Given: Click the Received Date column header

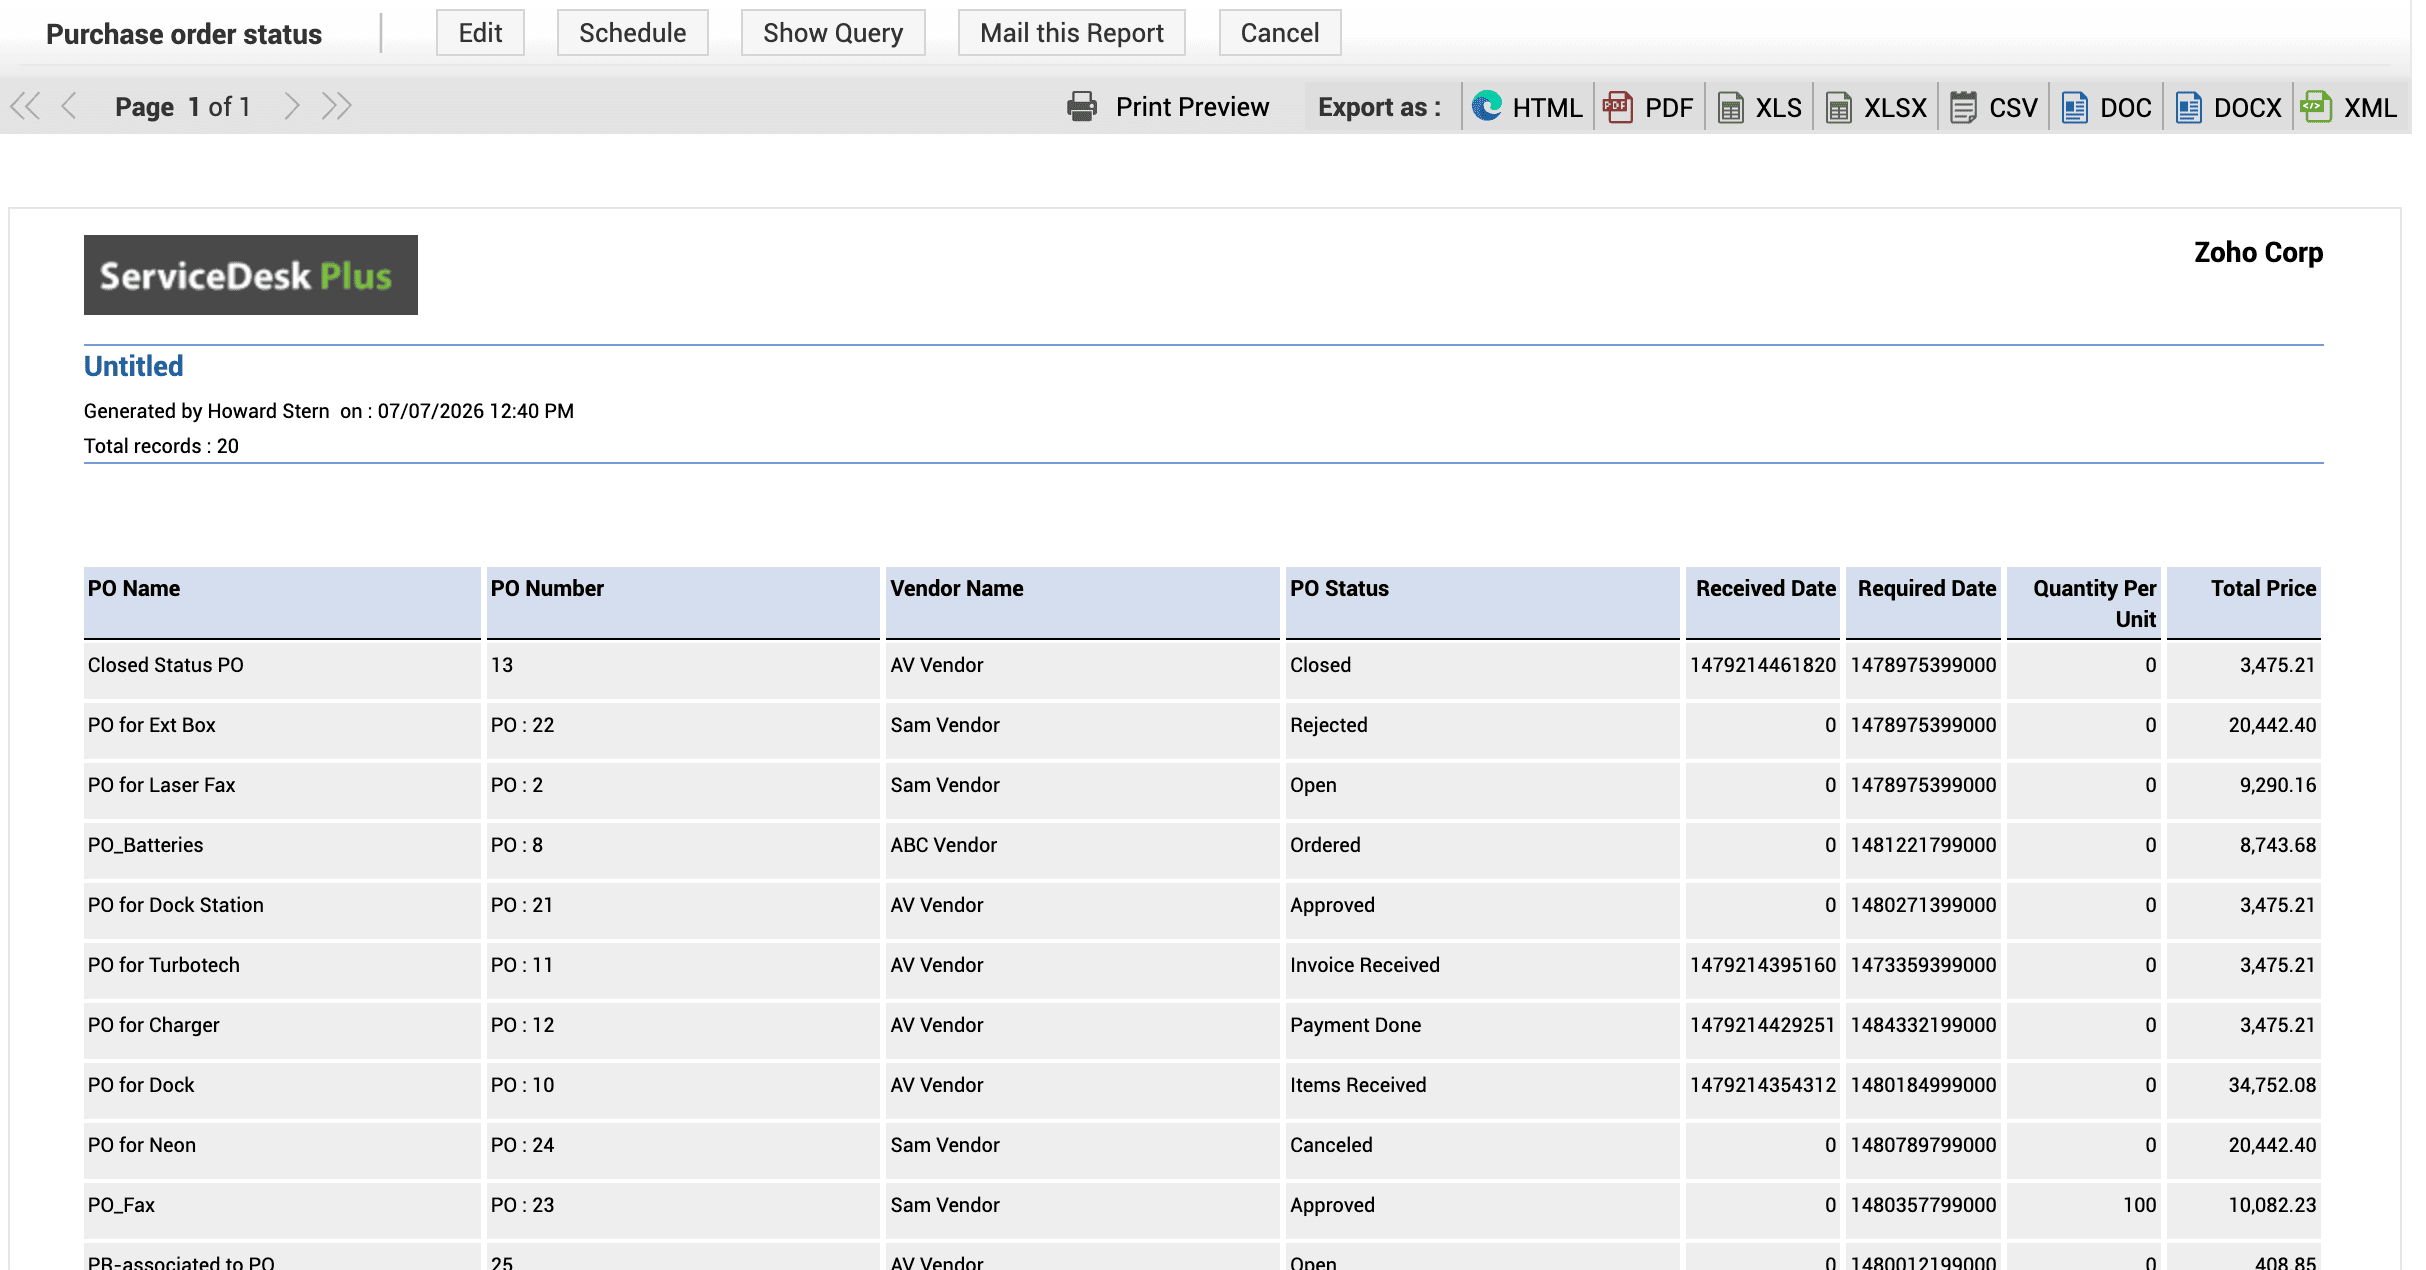Looking at the screenshot, I should point(1763,602).
